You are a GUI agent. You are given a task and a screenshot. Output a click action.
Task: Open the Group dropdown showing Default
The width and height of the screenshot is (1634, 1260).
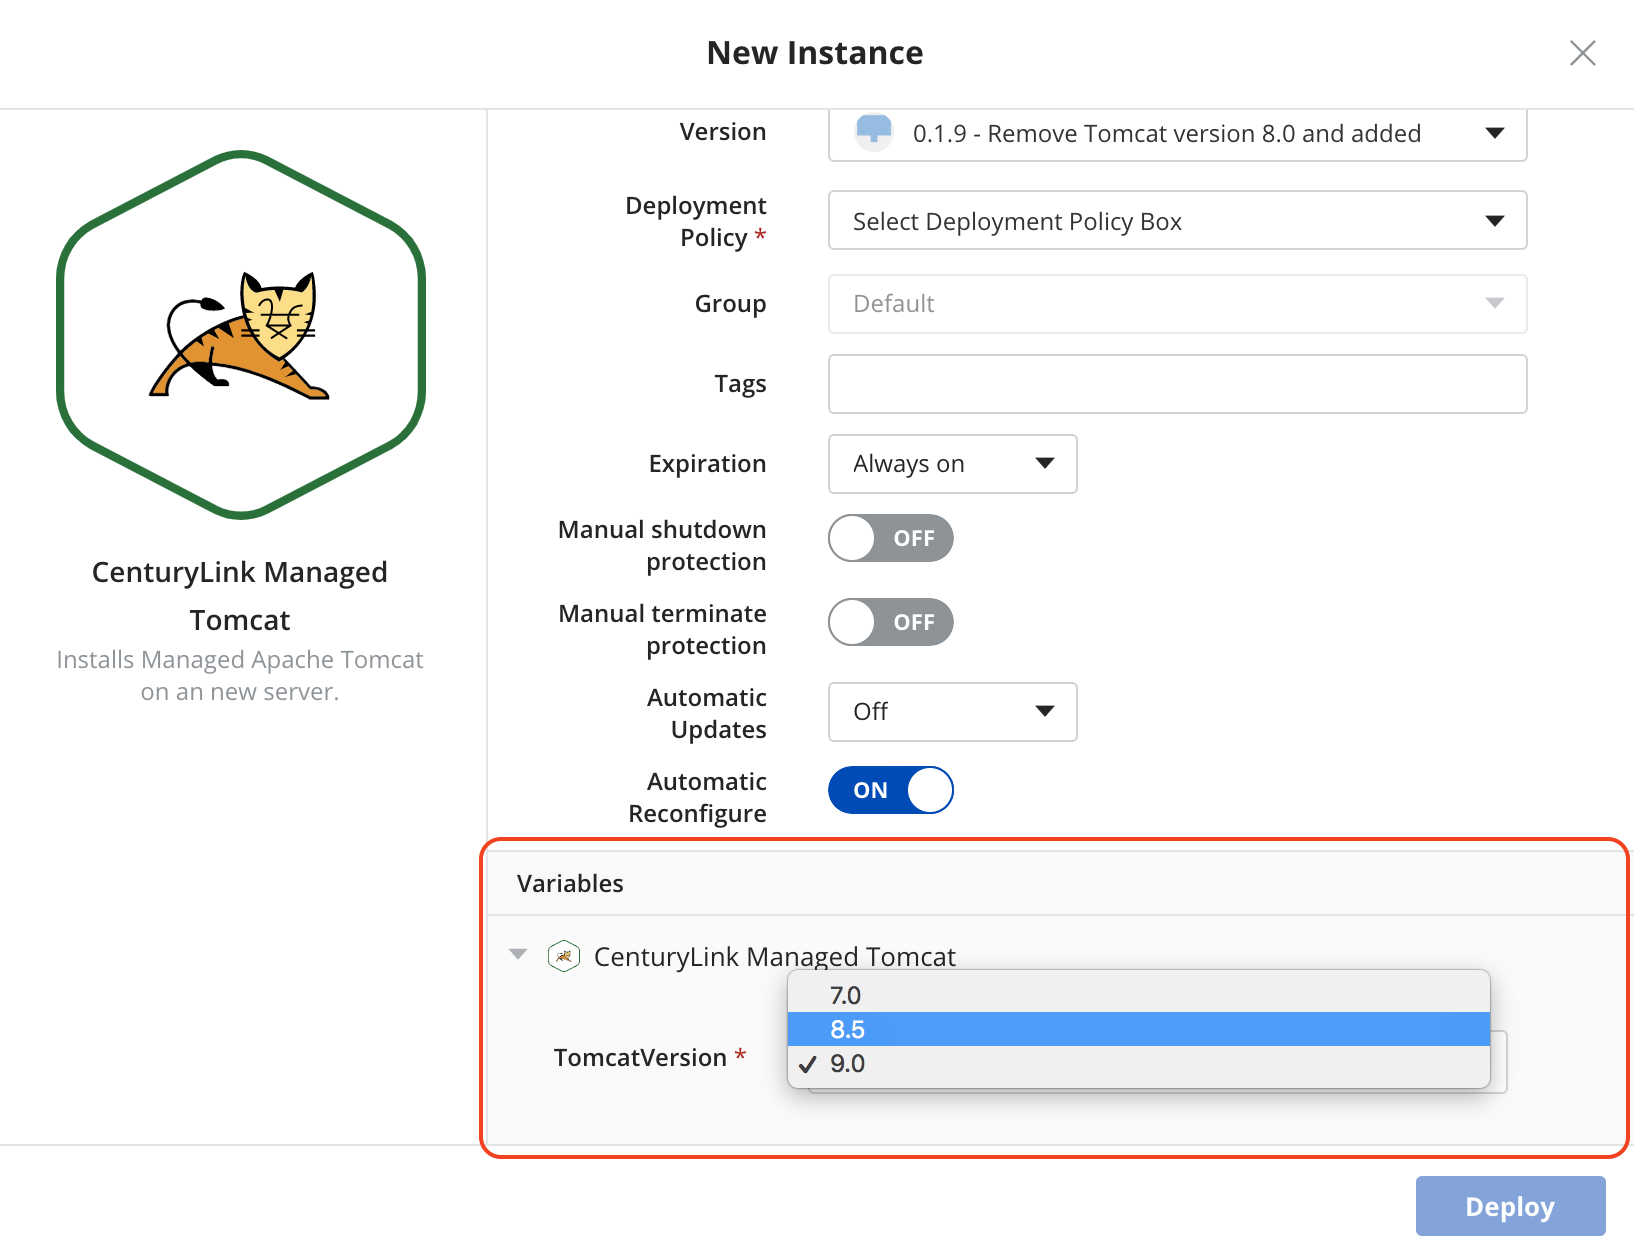pos(1177,304)
